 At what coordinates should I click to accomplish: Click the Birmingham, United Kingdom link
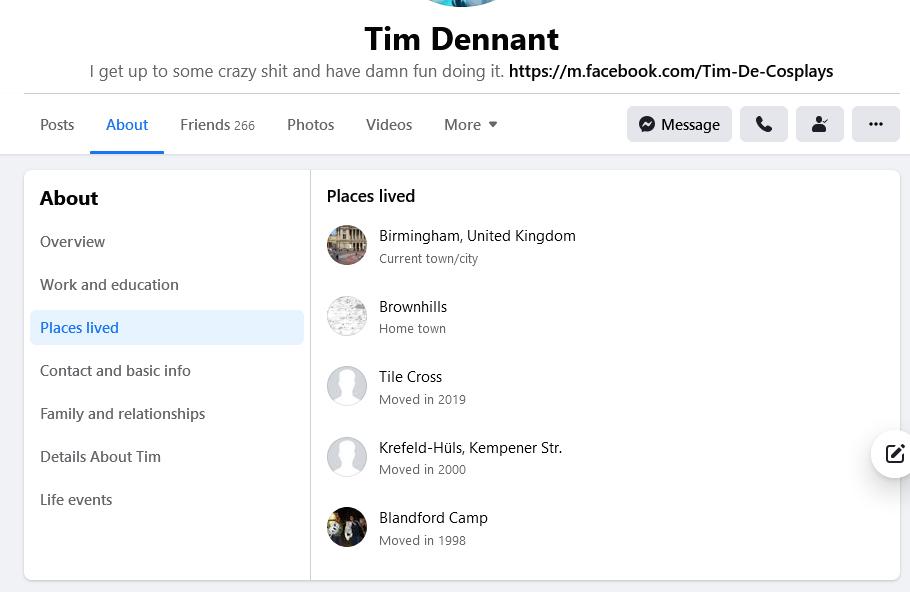477,236
